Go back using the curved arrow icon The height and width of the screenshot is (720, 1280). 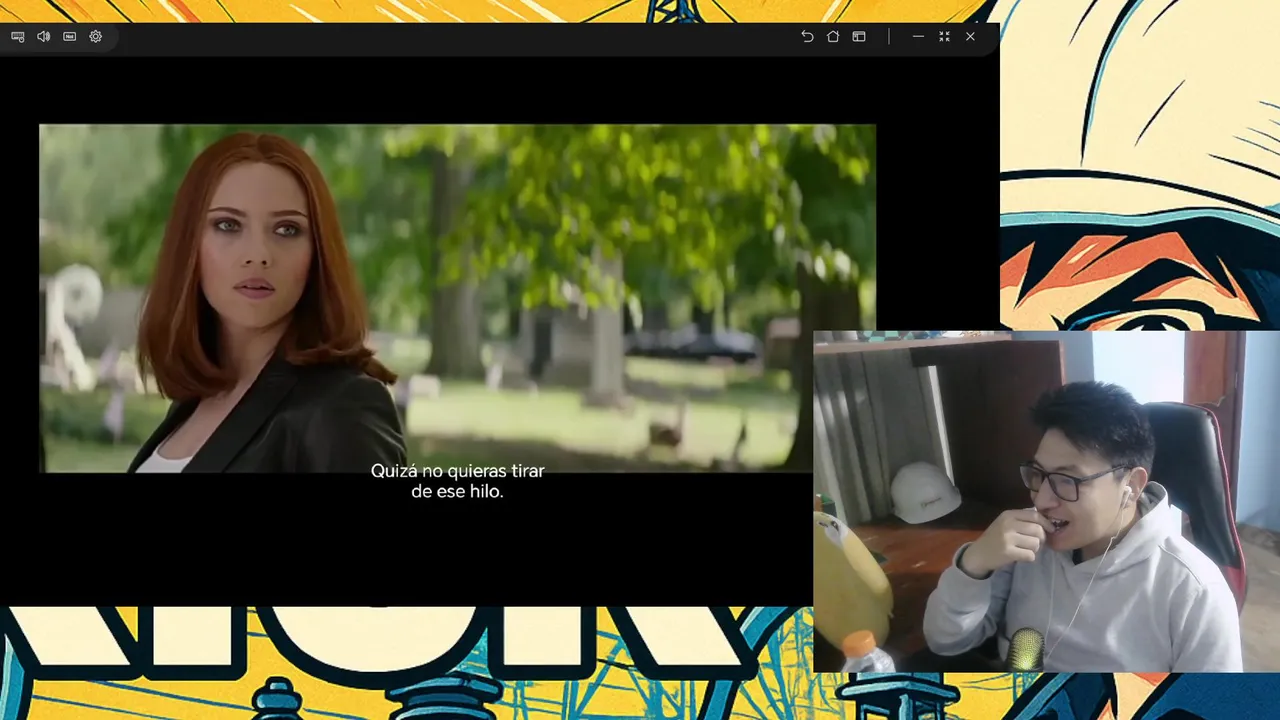pos(807,36)
